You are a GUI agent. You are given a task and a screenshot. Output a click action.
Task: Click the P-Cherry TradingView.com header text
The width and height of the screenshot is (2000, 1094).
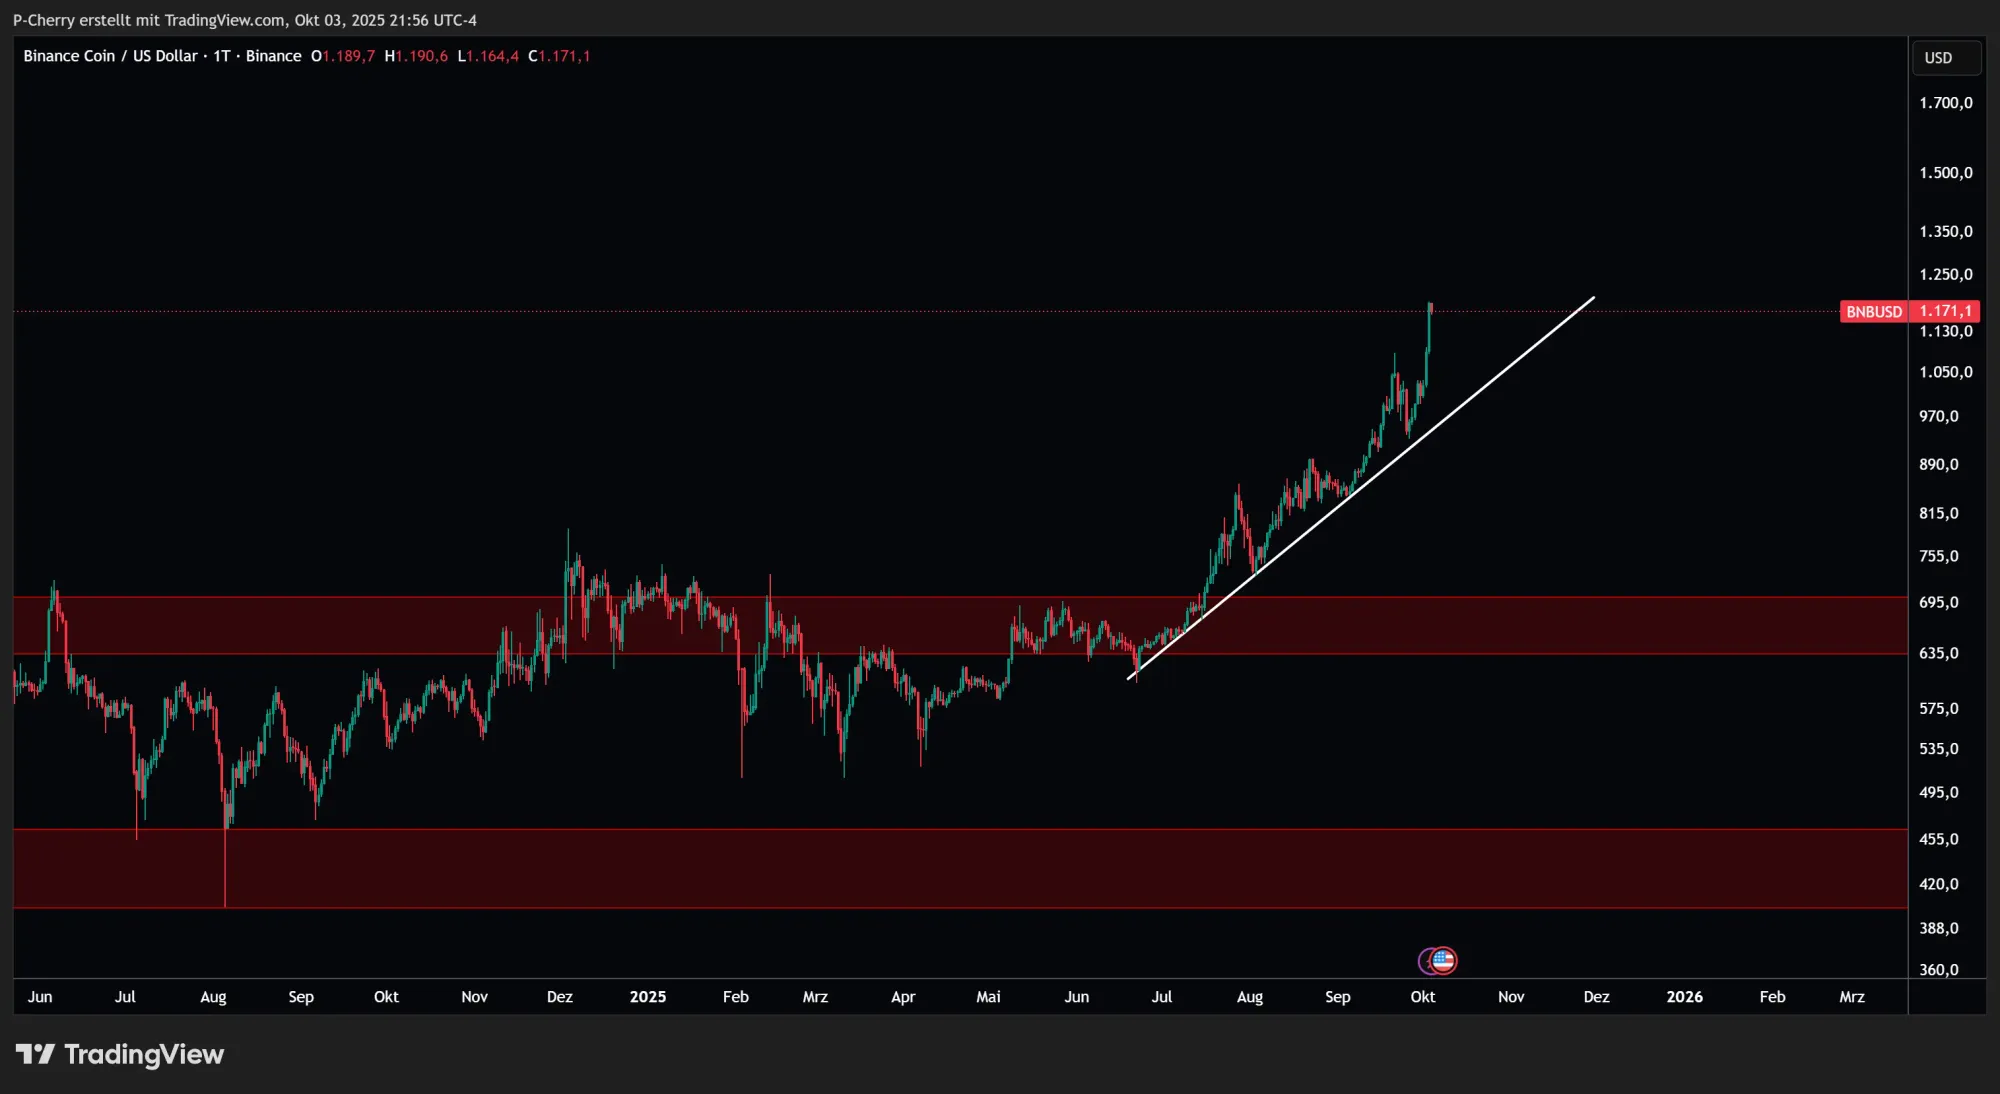coord(244,20)
